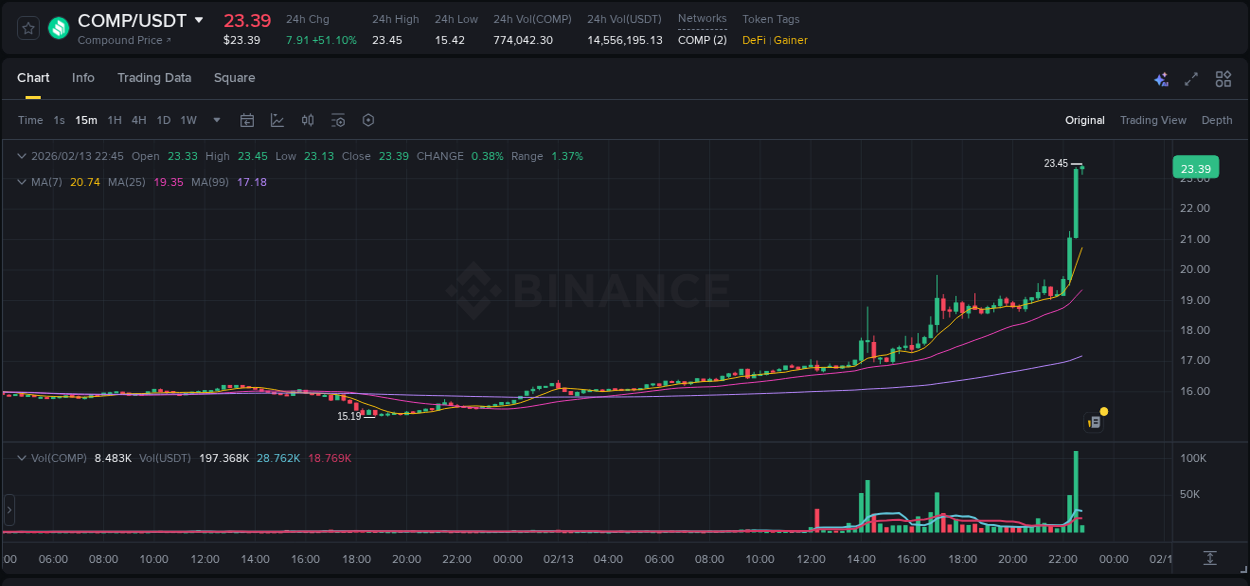Toggle the favorite star for COMP/USDT
The height and width of the screenshot is (586, 1250).
click(x=27, y=28)
